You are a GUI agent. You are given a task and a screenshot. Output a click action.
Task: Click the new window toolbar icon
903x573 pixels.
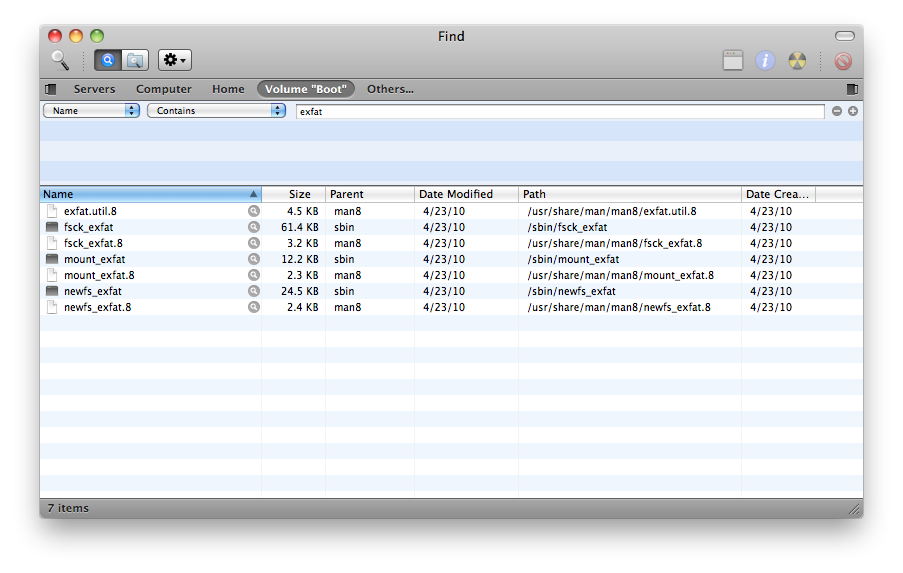733,60
